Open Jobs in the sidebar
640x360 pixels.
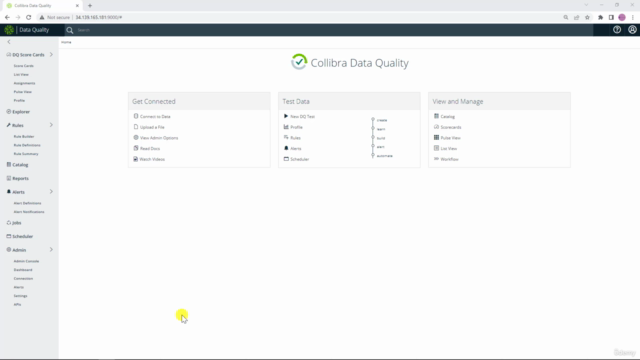pos(14,223)
